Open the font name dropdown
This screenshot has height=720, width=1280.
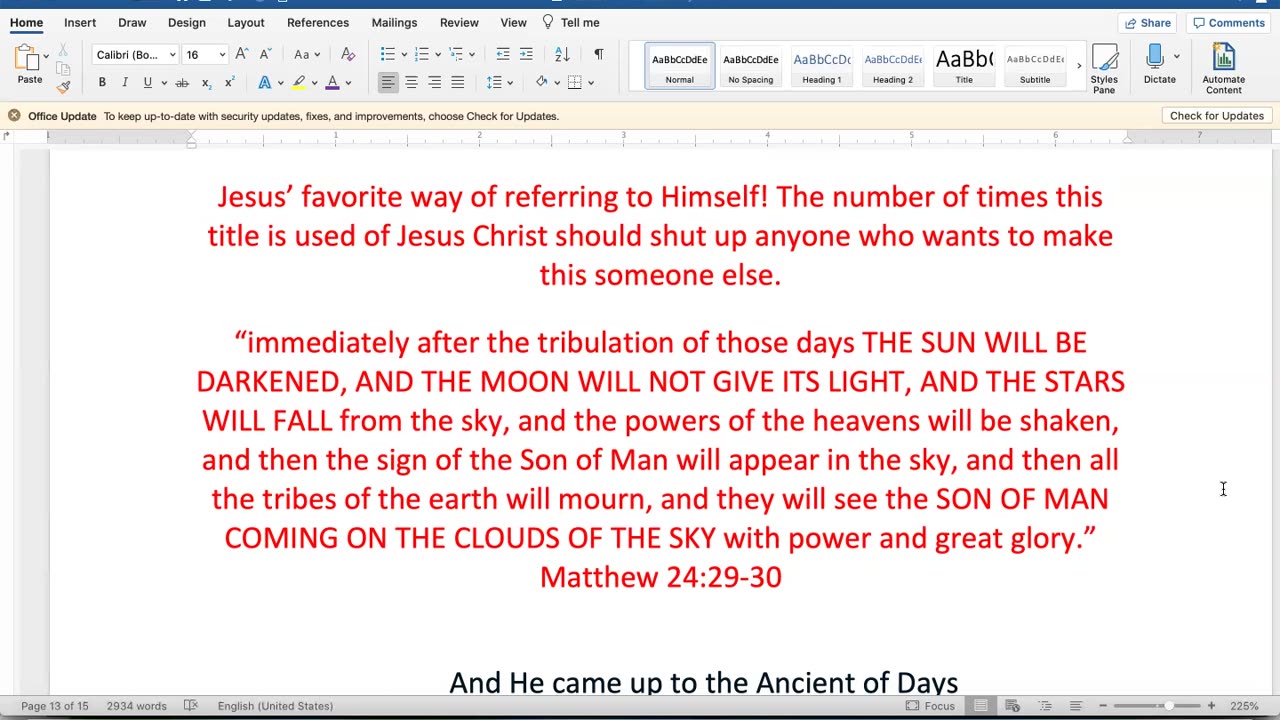pyautogui.click(x=172, y=55)
